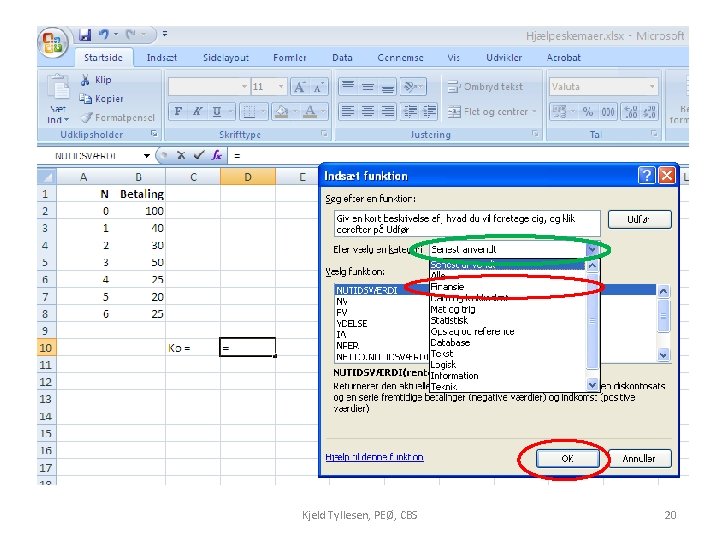Open the category dropdown arrow in dialog
This screenshot has height=540, width=720.
tap(592, 250)
